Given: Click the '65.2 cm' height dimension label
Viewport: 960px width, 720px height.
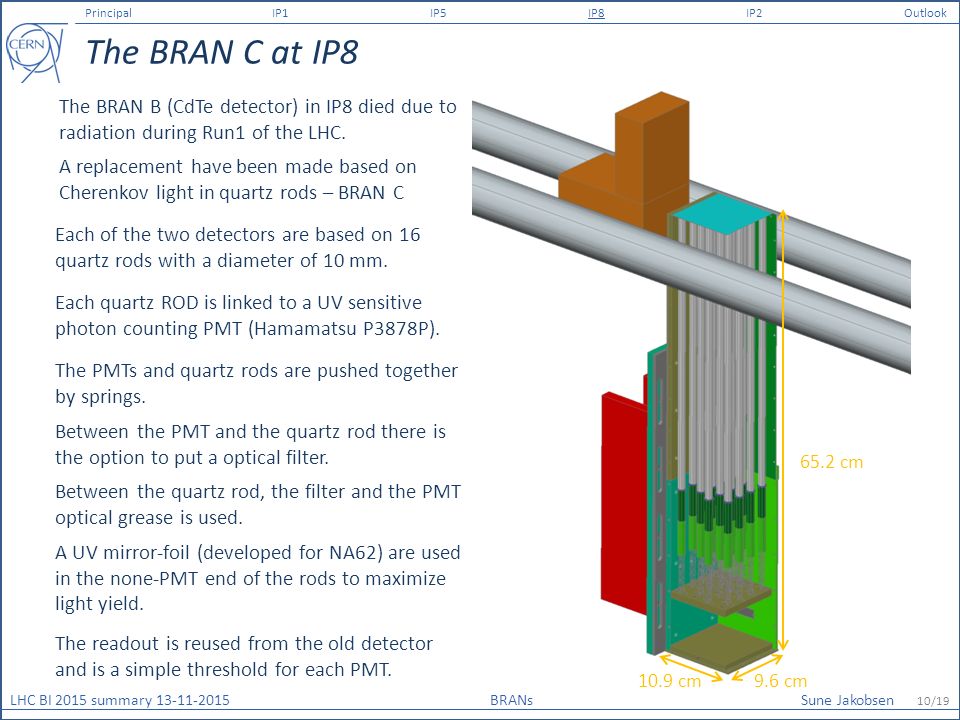Looking at the screenshot, I should coord(831,462).
